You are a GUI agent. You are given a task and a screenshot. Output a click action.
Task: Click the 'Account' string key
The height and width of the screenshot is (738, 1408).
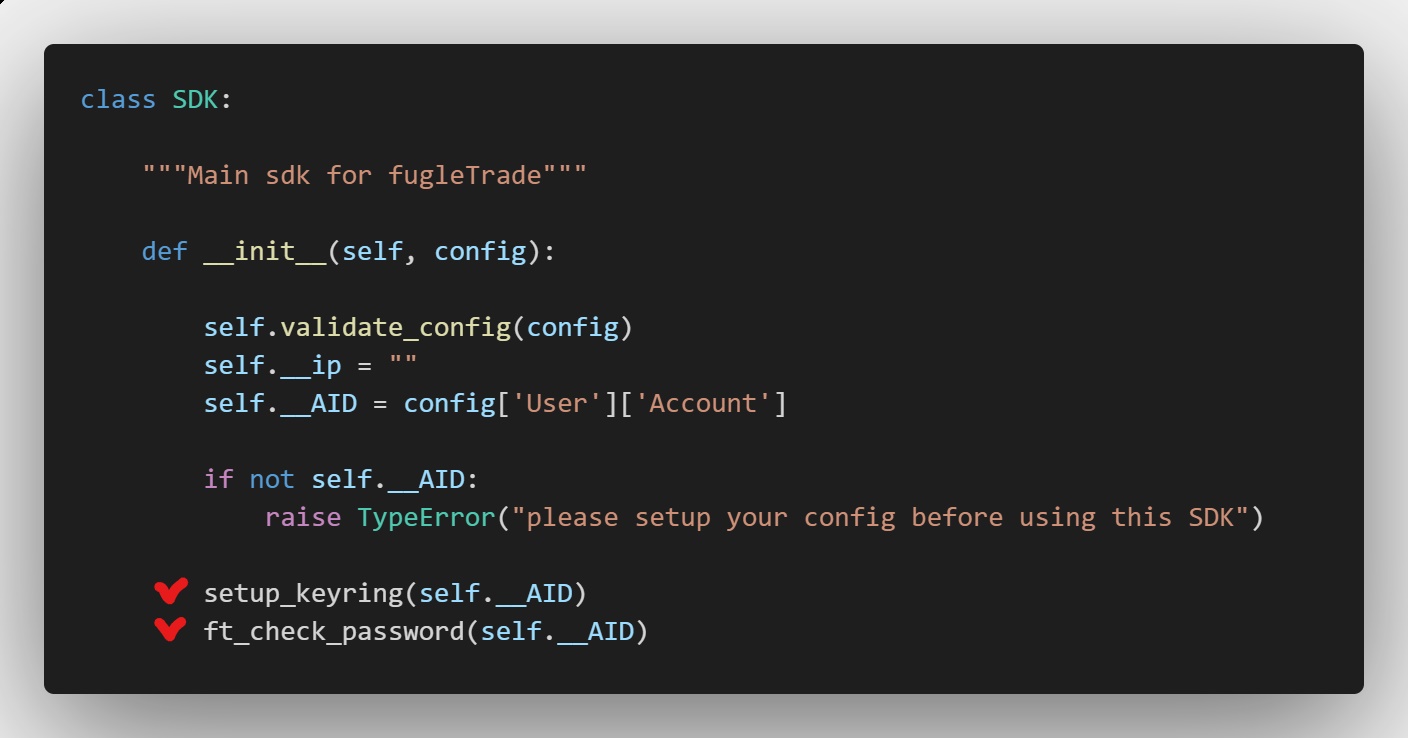click(x=703, y=403)
